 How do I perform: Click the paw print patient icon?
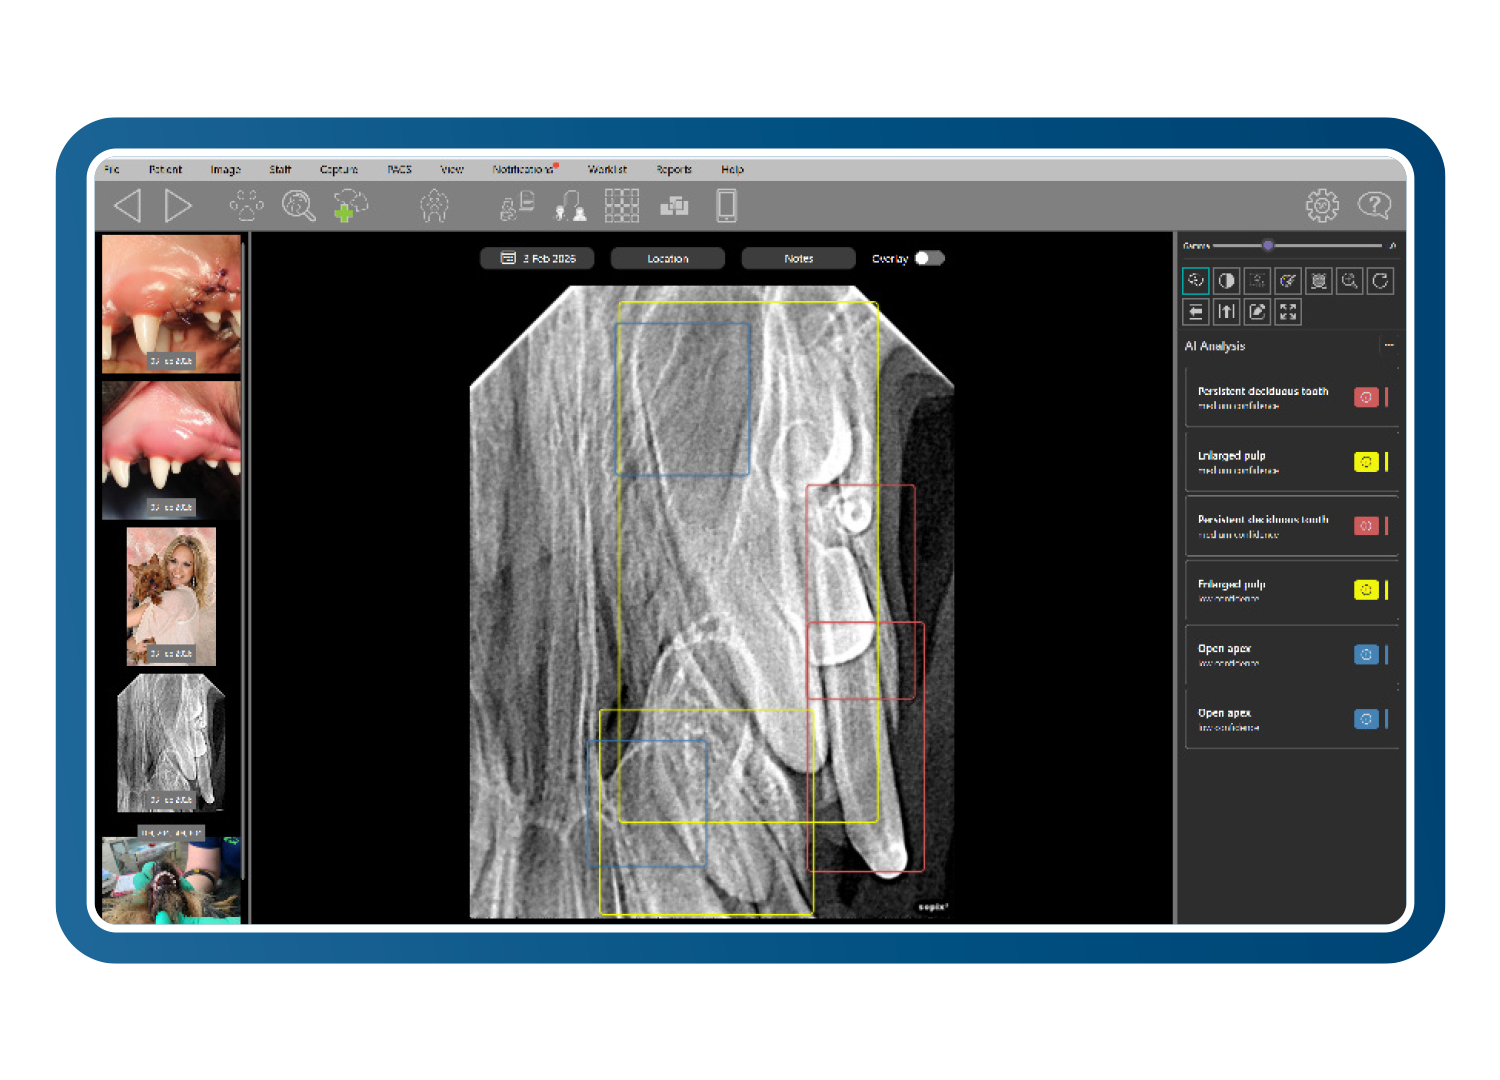pos(246,206)
